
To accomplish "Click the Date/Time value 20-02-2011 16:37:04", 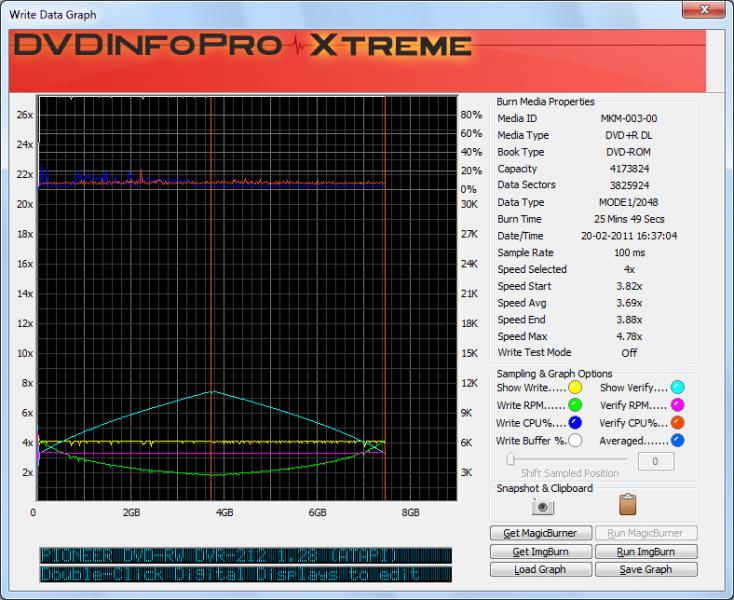I will [x=629, y=236].
